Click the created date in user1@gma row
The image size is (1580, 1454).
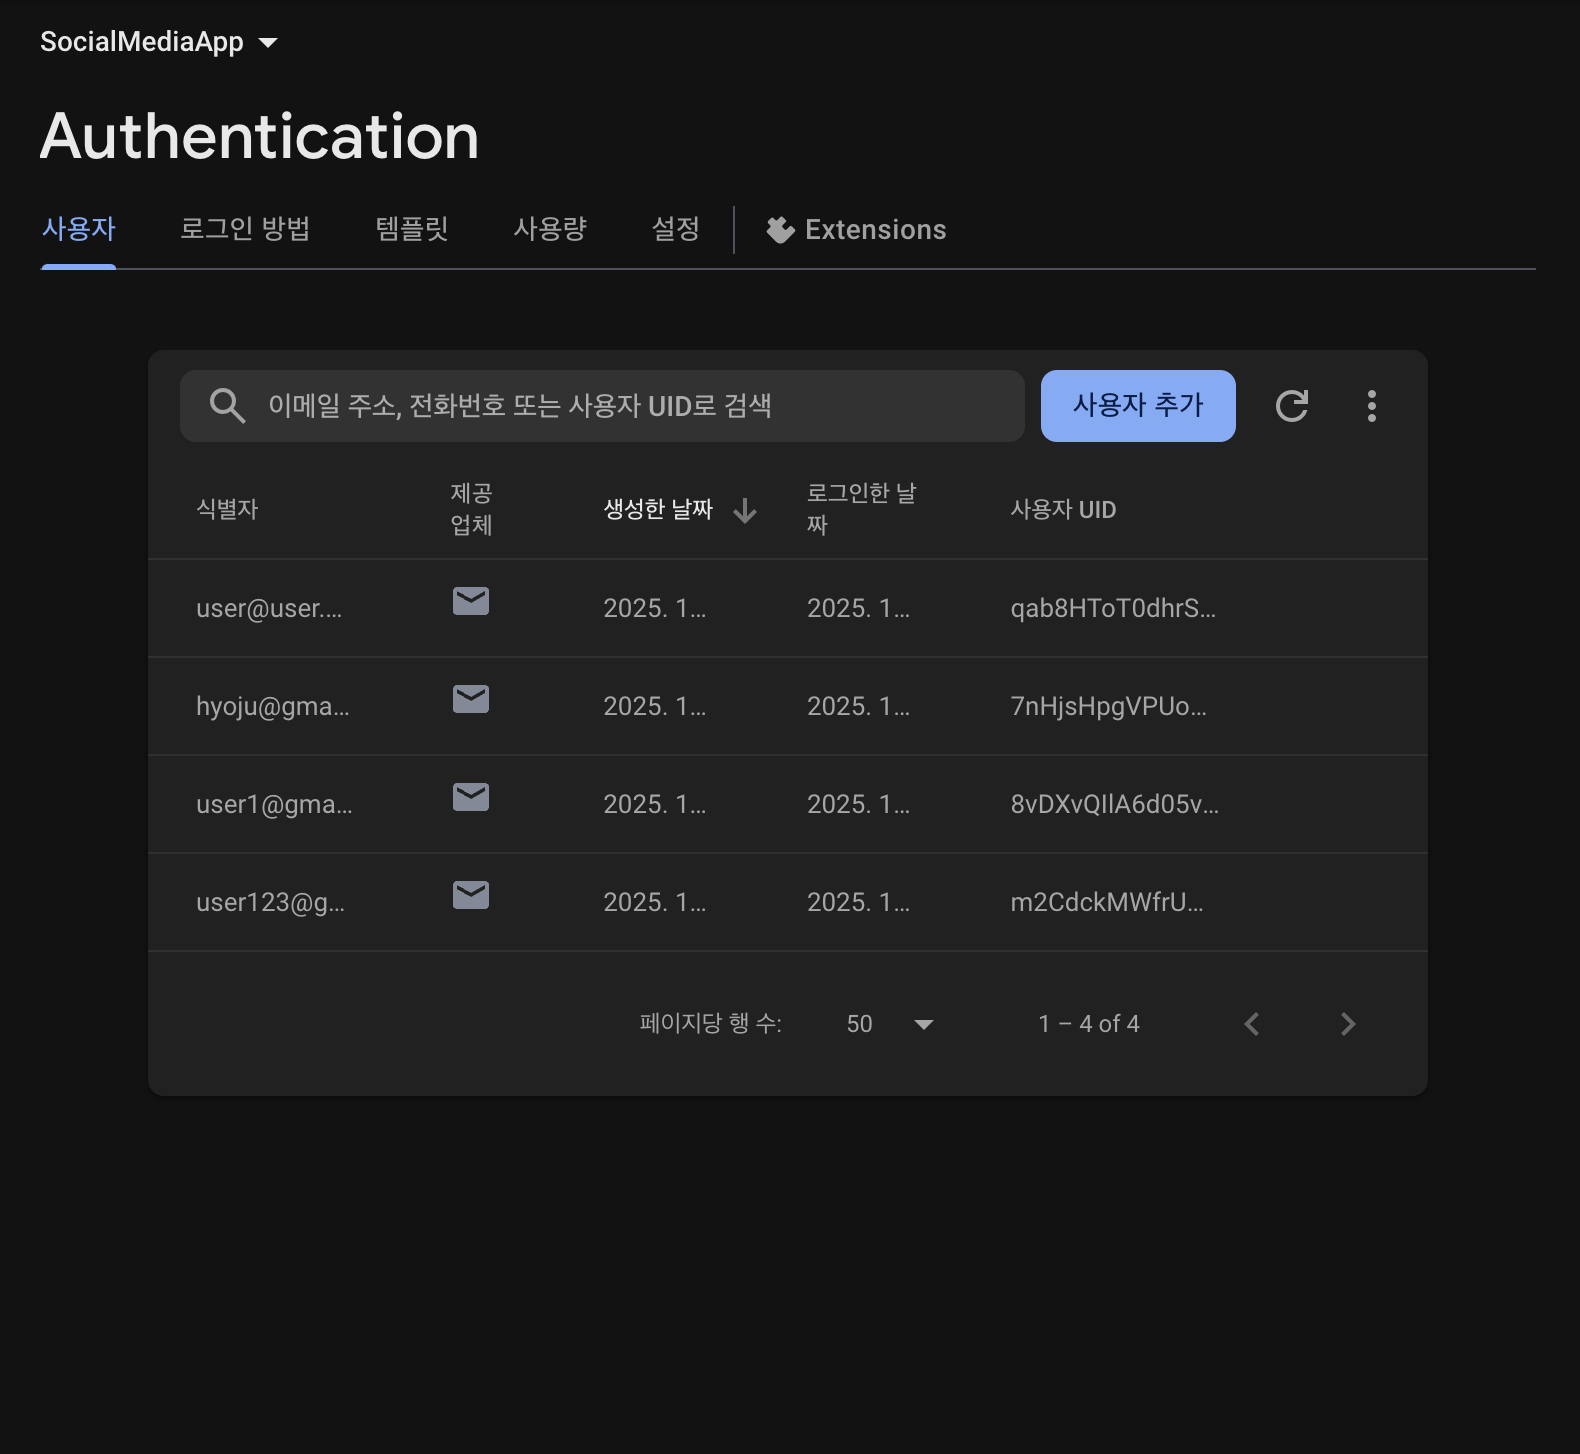point(655,804)
